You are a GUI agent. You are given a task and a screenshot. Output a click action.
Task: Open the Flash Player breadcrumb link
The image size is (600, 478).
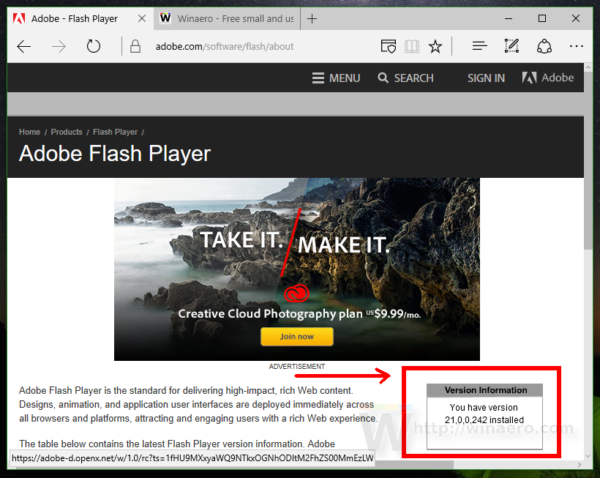point(115,132)
